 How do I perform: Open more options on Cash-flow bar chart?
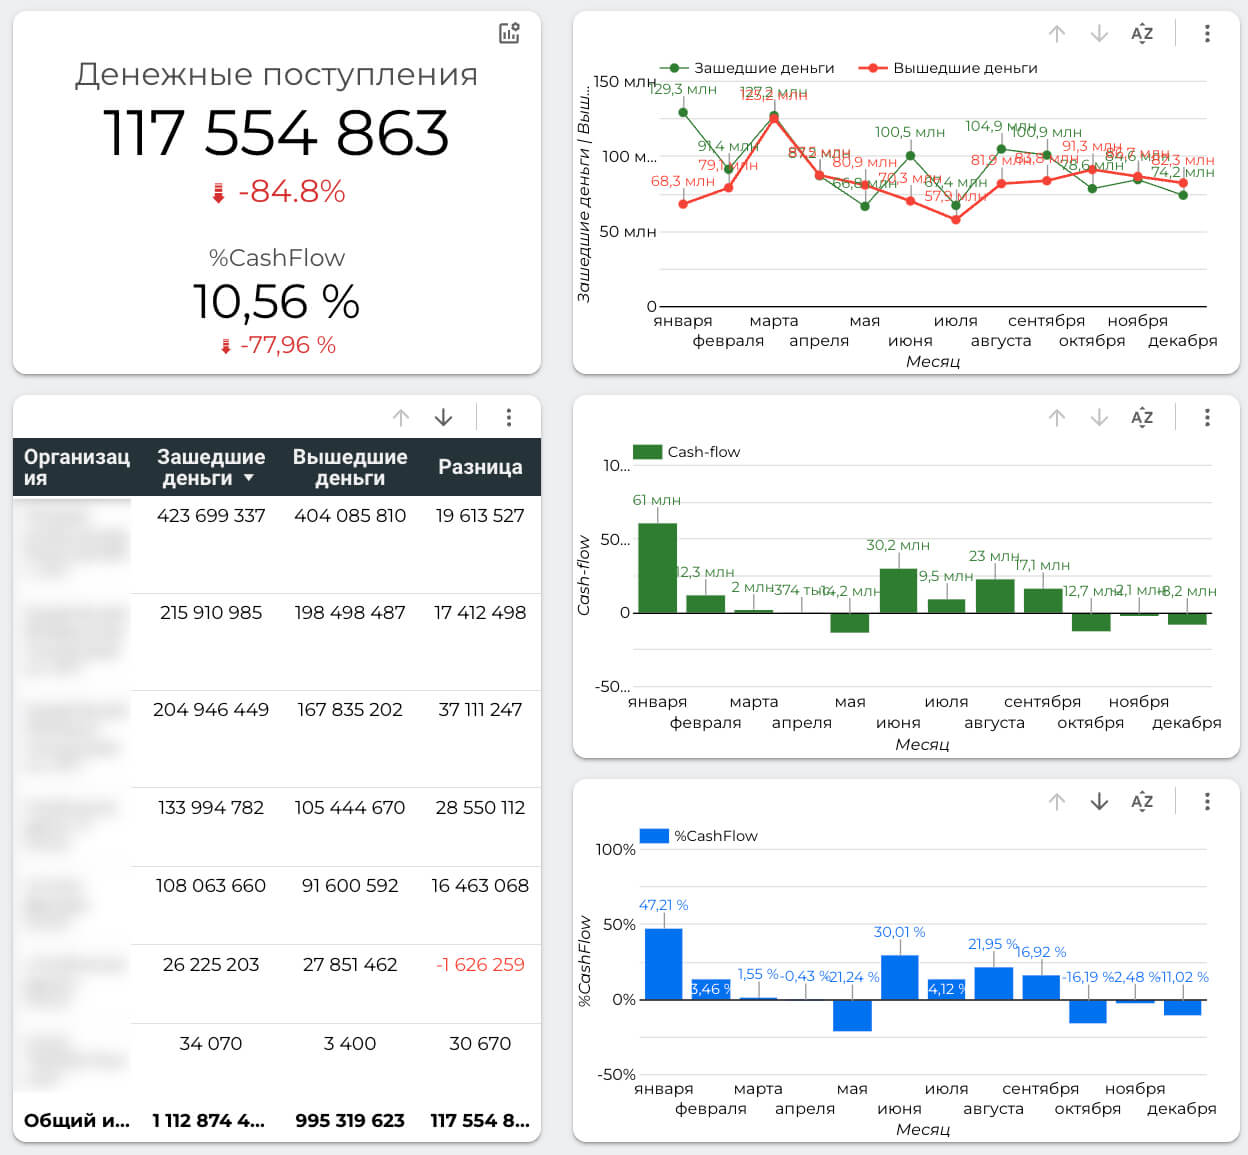click(1207, 417)
